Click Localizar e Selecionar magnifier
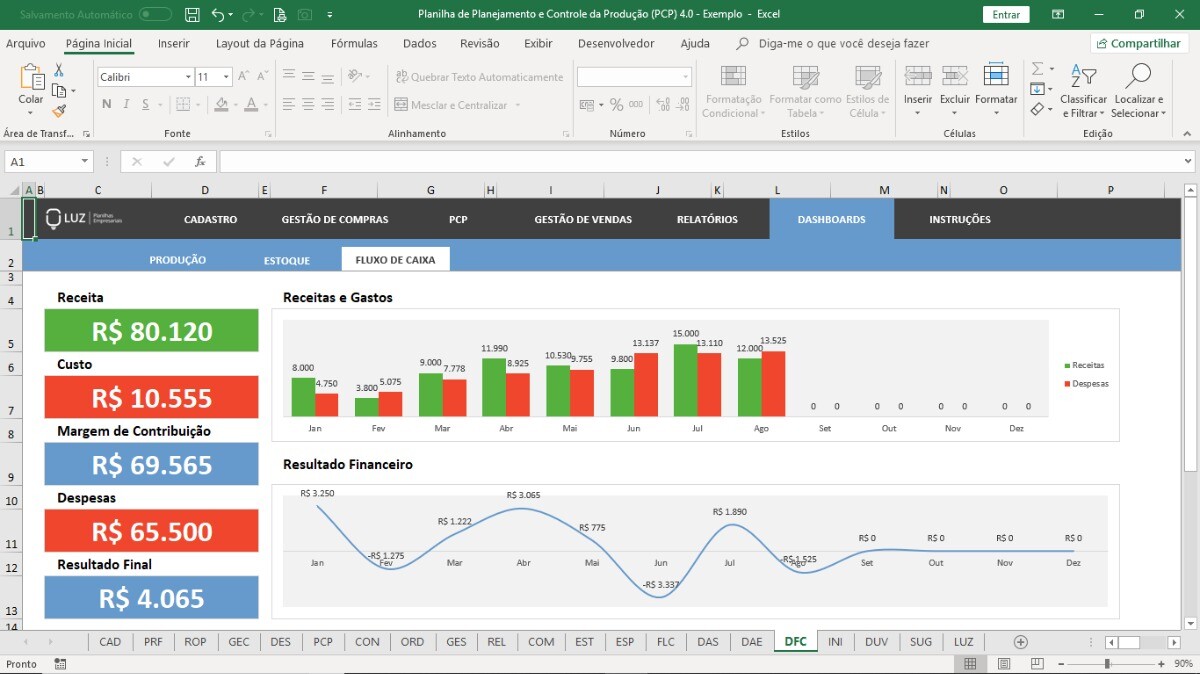This screenshot has height=674, width=1200. [1138, 91]
